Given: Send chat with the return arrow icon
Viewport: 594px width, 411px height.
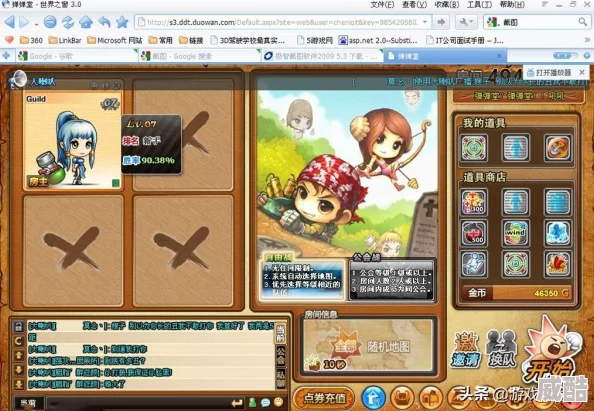Looking at the screenshot, I should coord(237,403).
